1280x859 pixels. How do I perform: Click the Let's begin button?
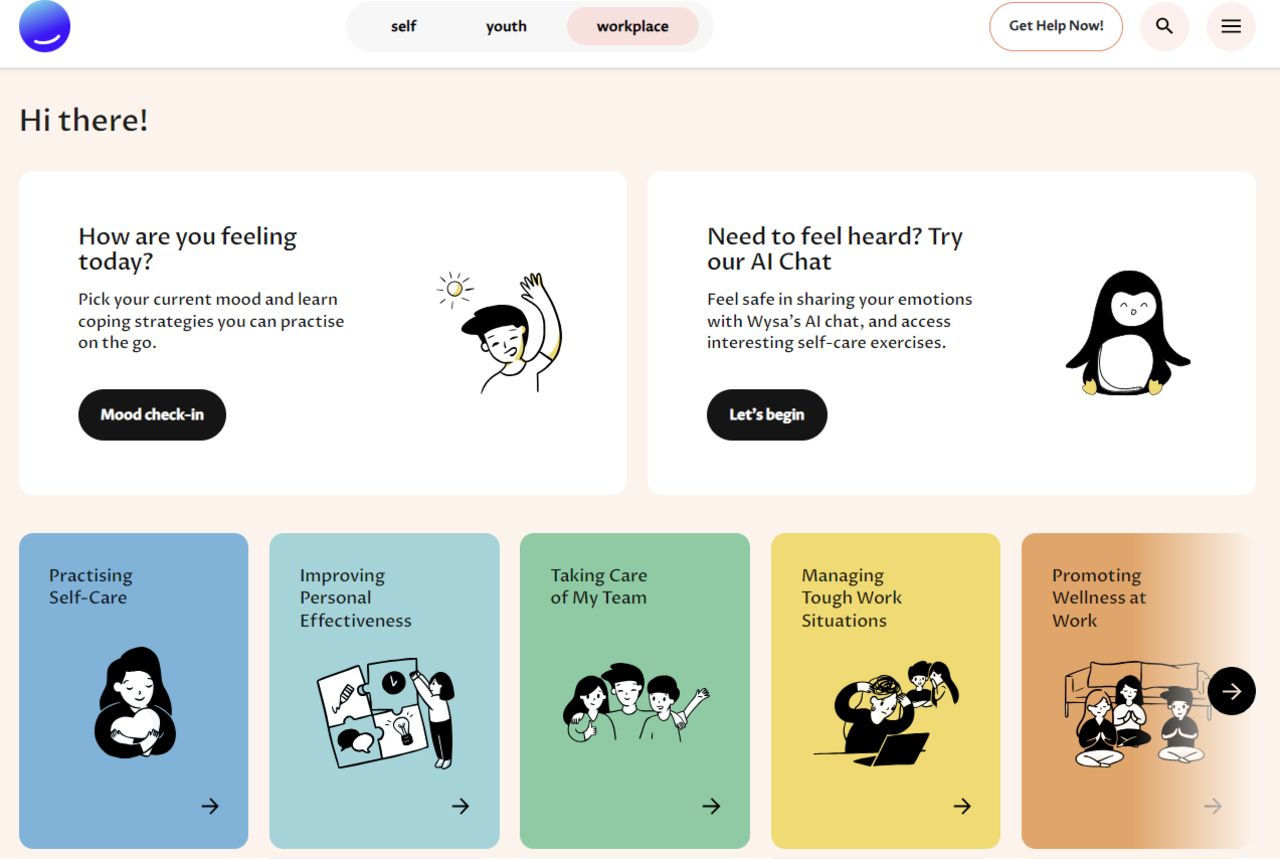coord(767,414)
